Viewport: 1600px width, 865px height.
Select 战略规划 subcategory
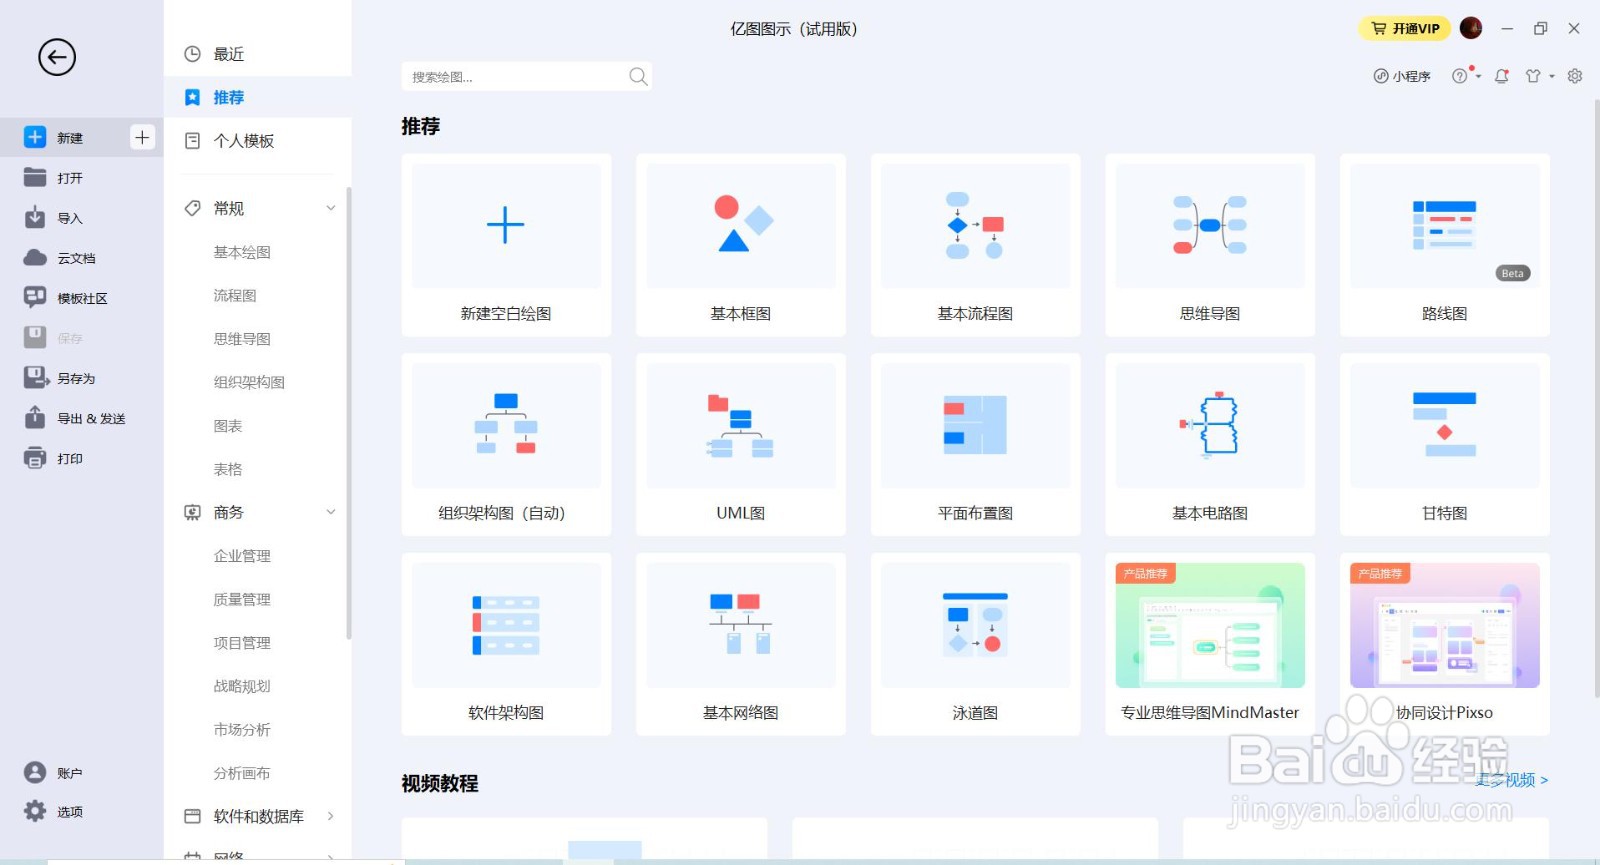pyautogui.click(x=242, y=686)
